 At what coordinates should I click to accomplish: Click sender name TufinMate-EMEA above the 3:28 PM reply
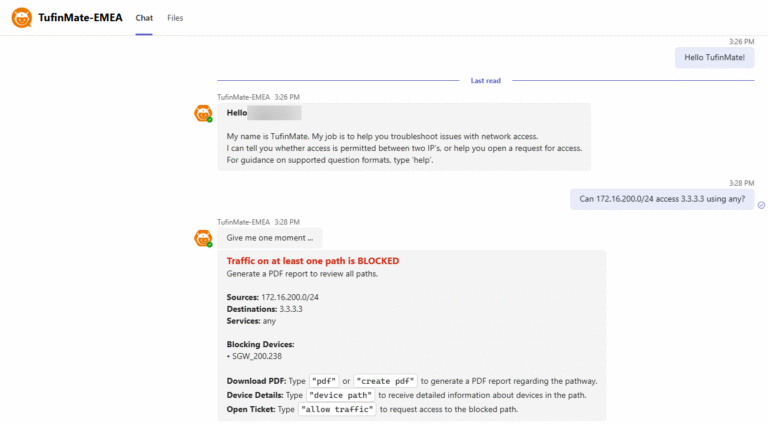[x=243, y=222]
